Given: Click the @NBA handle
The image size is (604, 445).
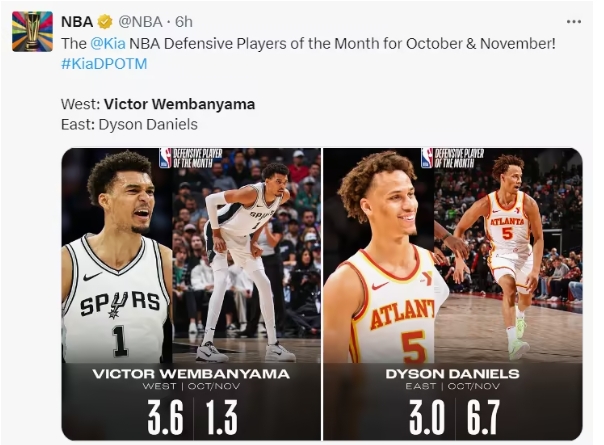Looking at the screenshot, I should pyautogui.click(x=144, y=22).
